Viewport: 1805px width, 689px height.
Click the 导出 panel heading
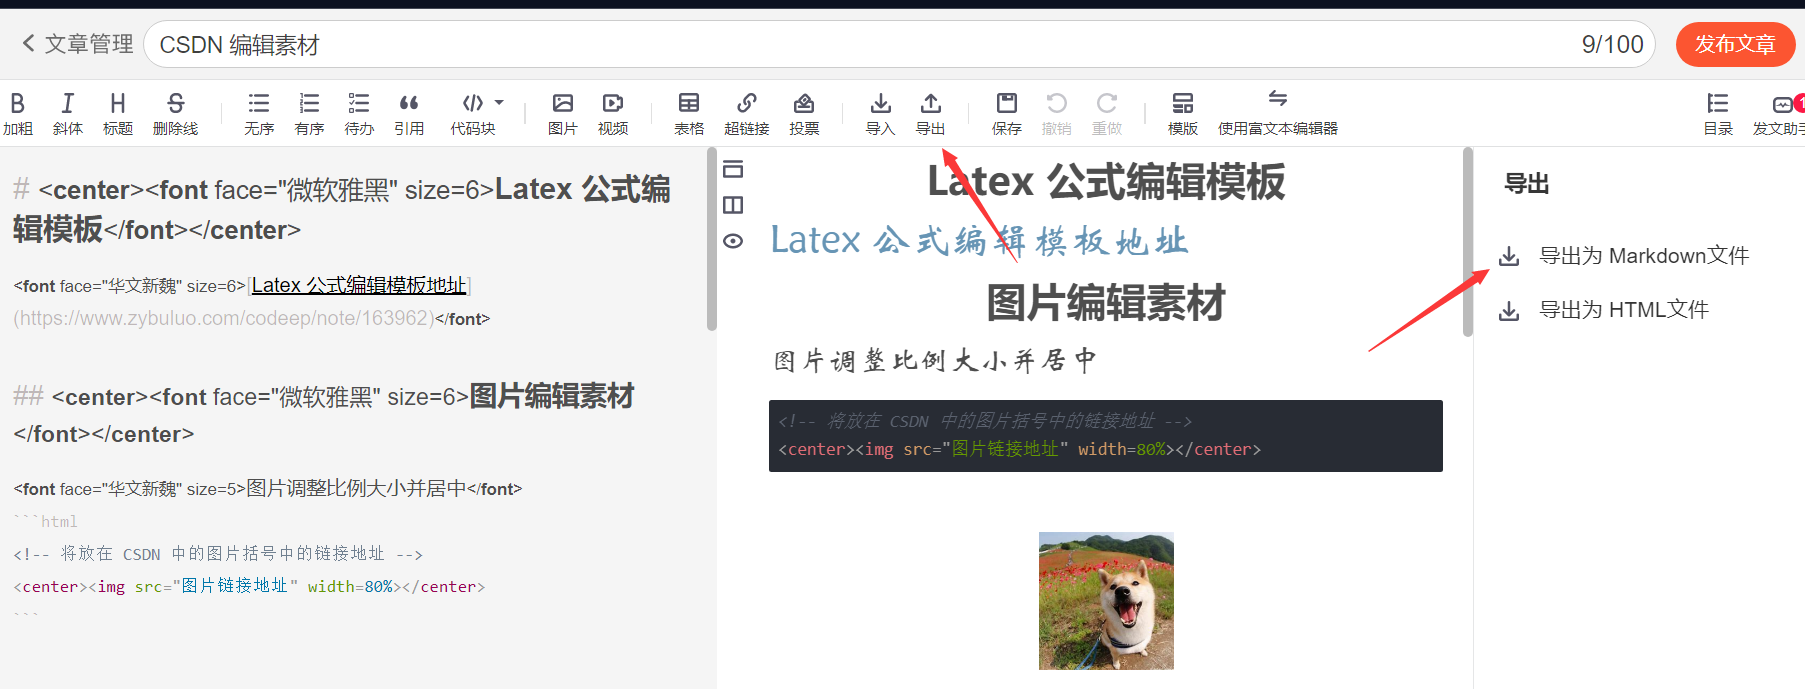click(x=1527, y=184)
